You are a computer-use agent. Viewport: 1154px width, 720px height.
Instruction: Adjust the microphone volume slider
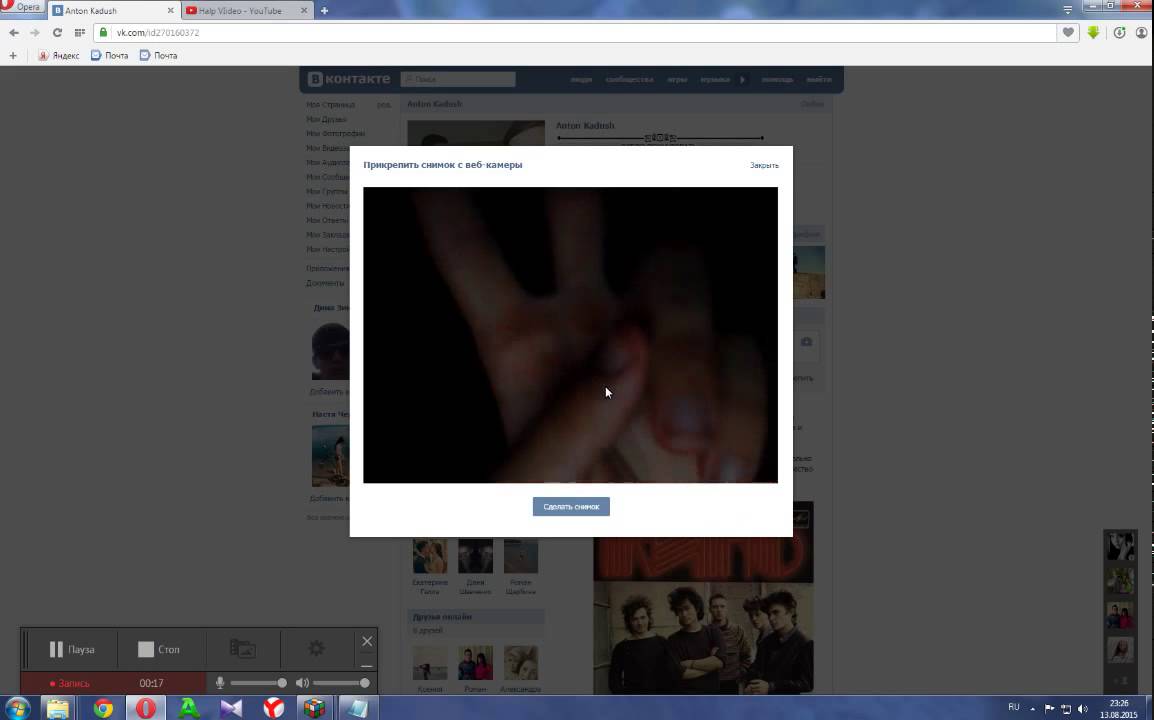tap(258, 683)
